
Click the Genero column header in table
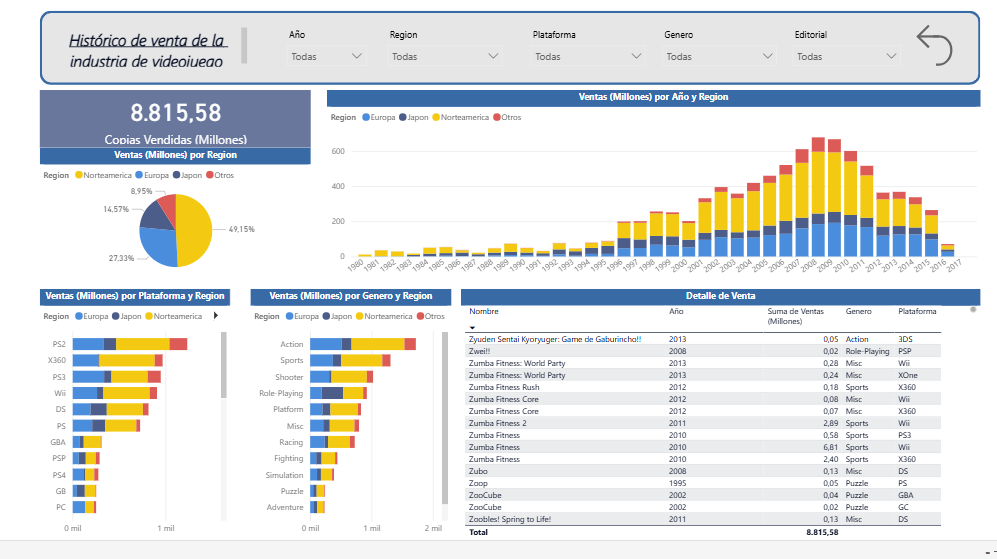858,312
